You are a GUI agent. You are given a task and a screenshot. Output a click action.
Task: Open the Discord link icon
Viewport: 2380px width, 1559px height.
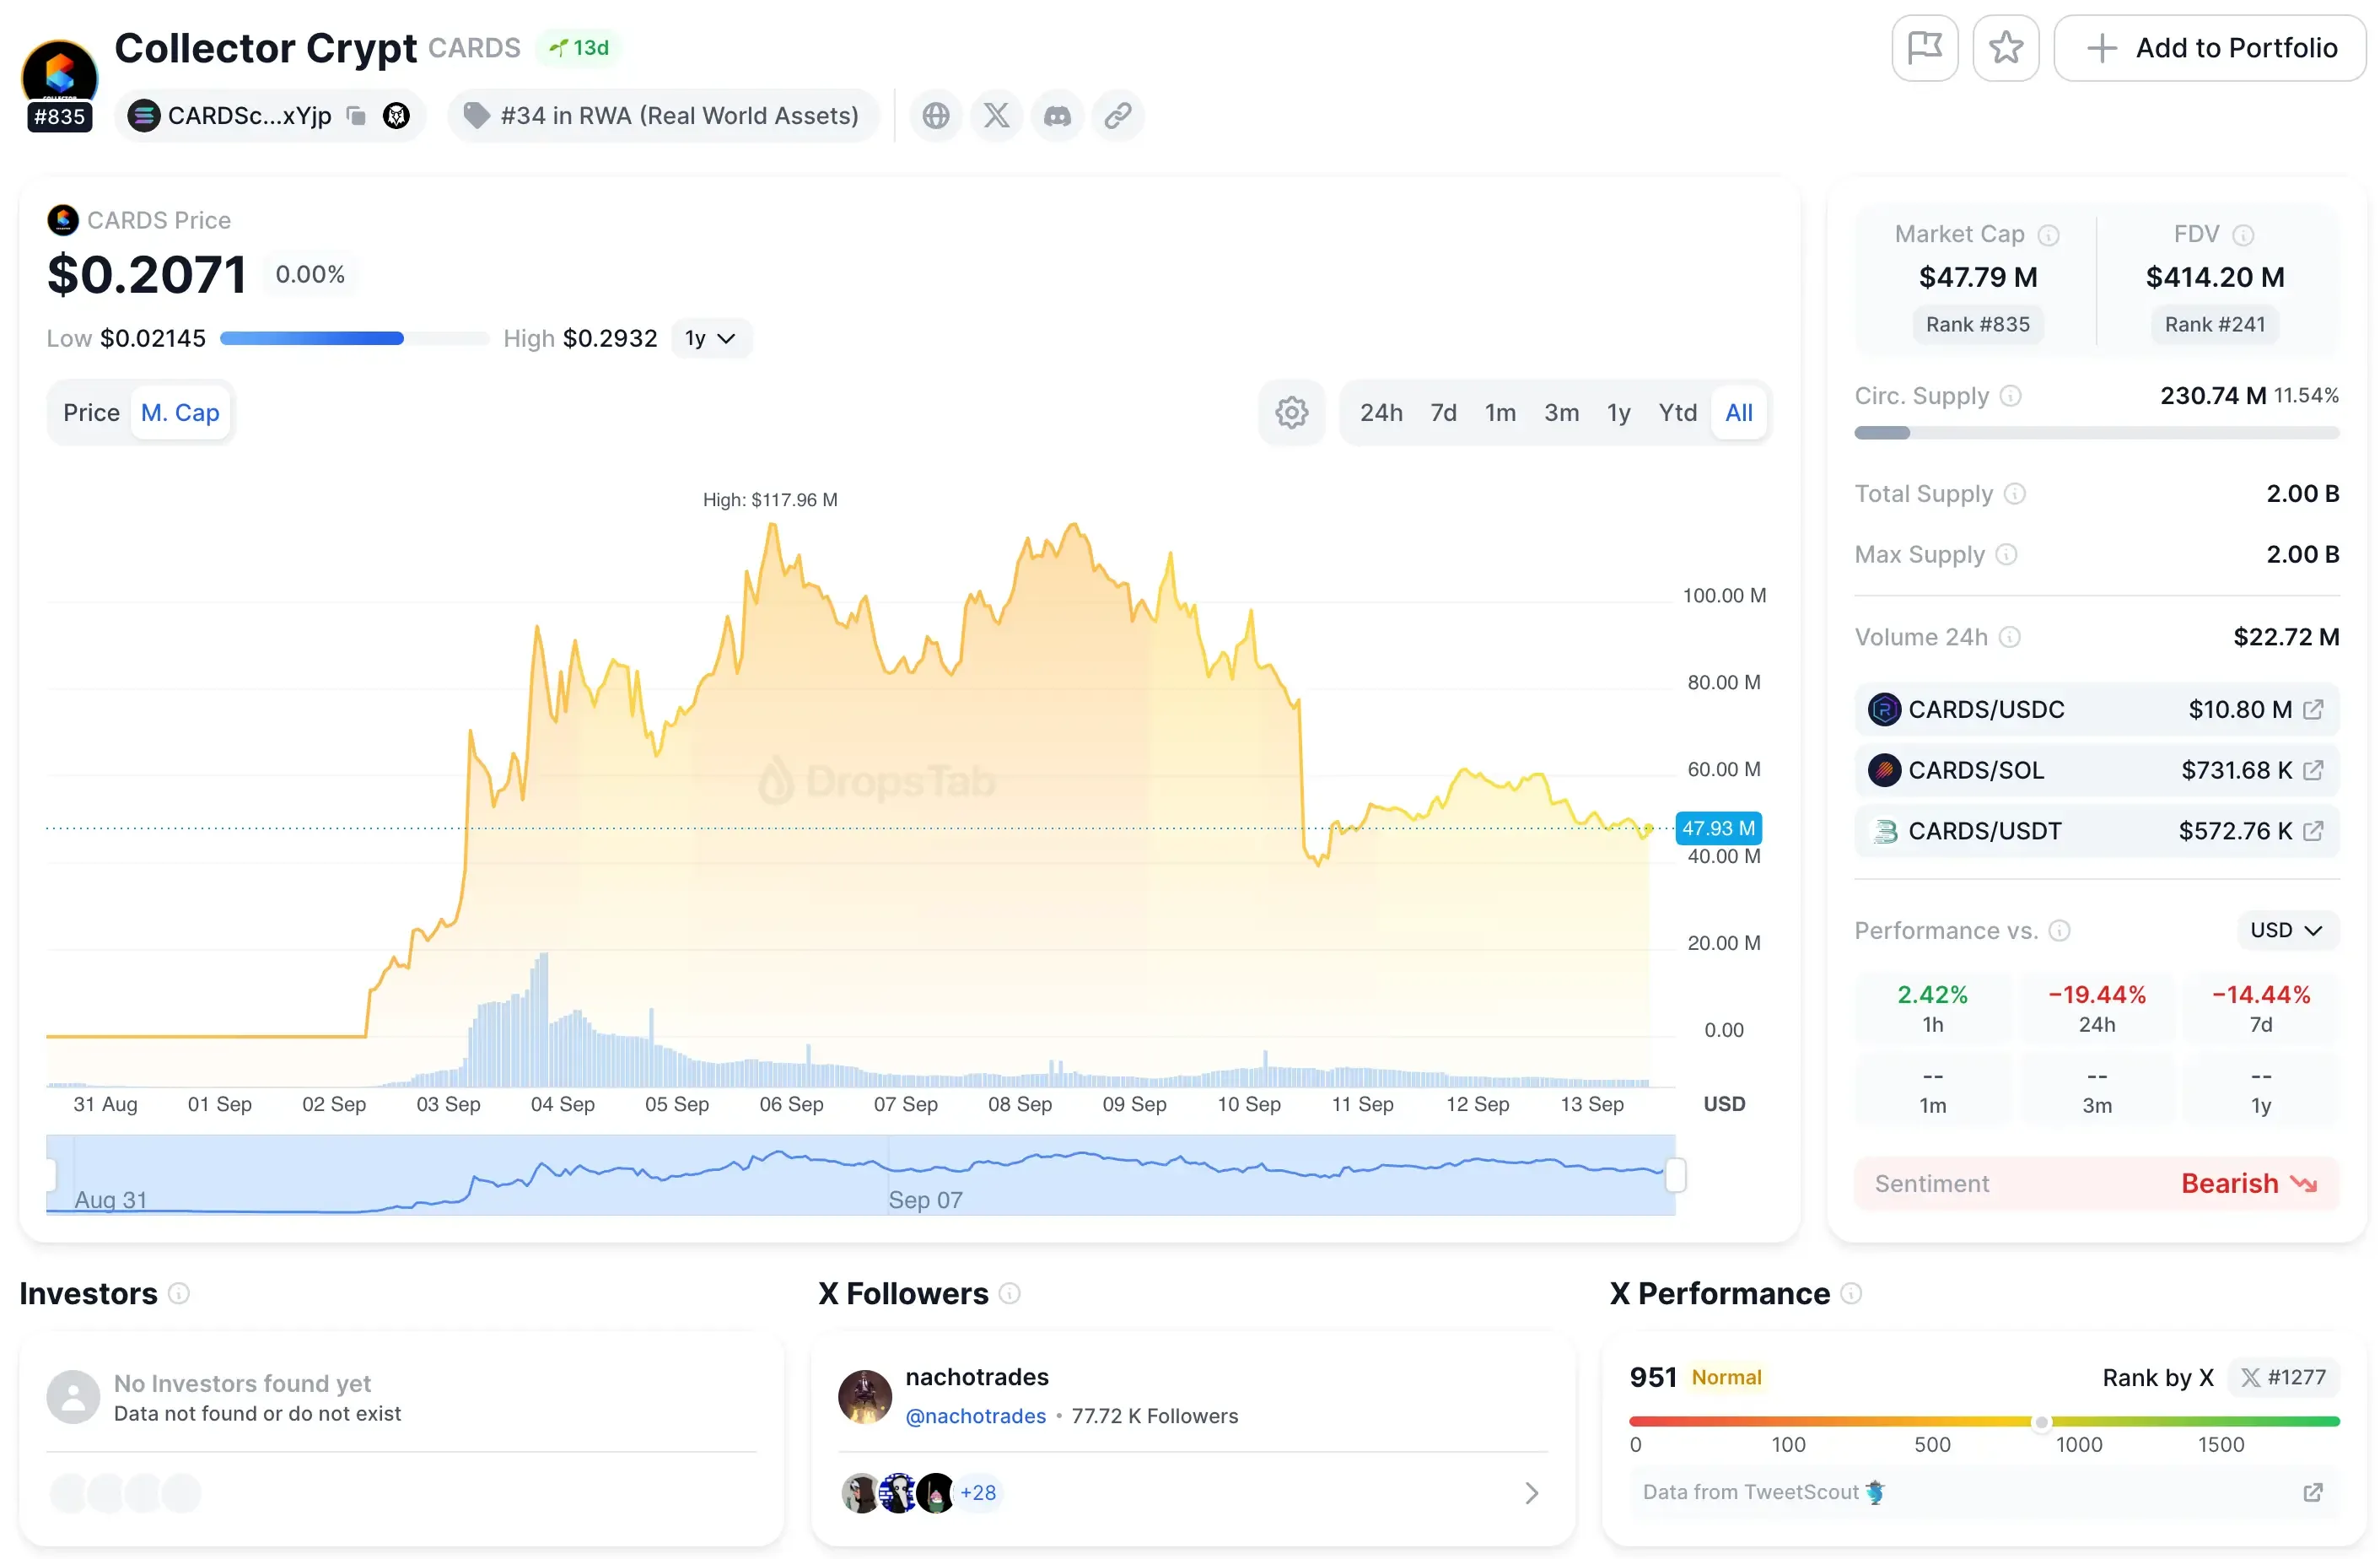[x=1057, y=115]
